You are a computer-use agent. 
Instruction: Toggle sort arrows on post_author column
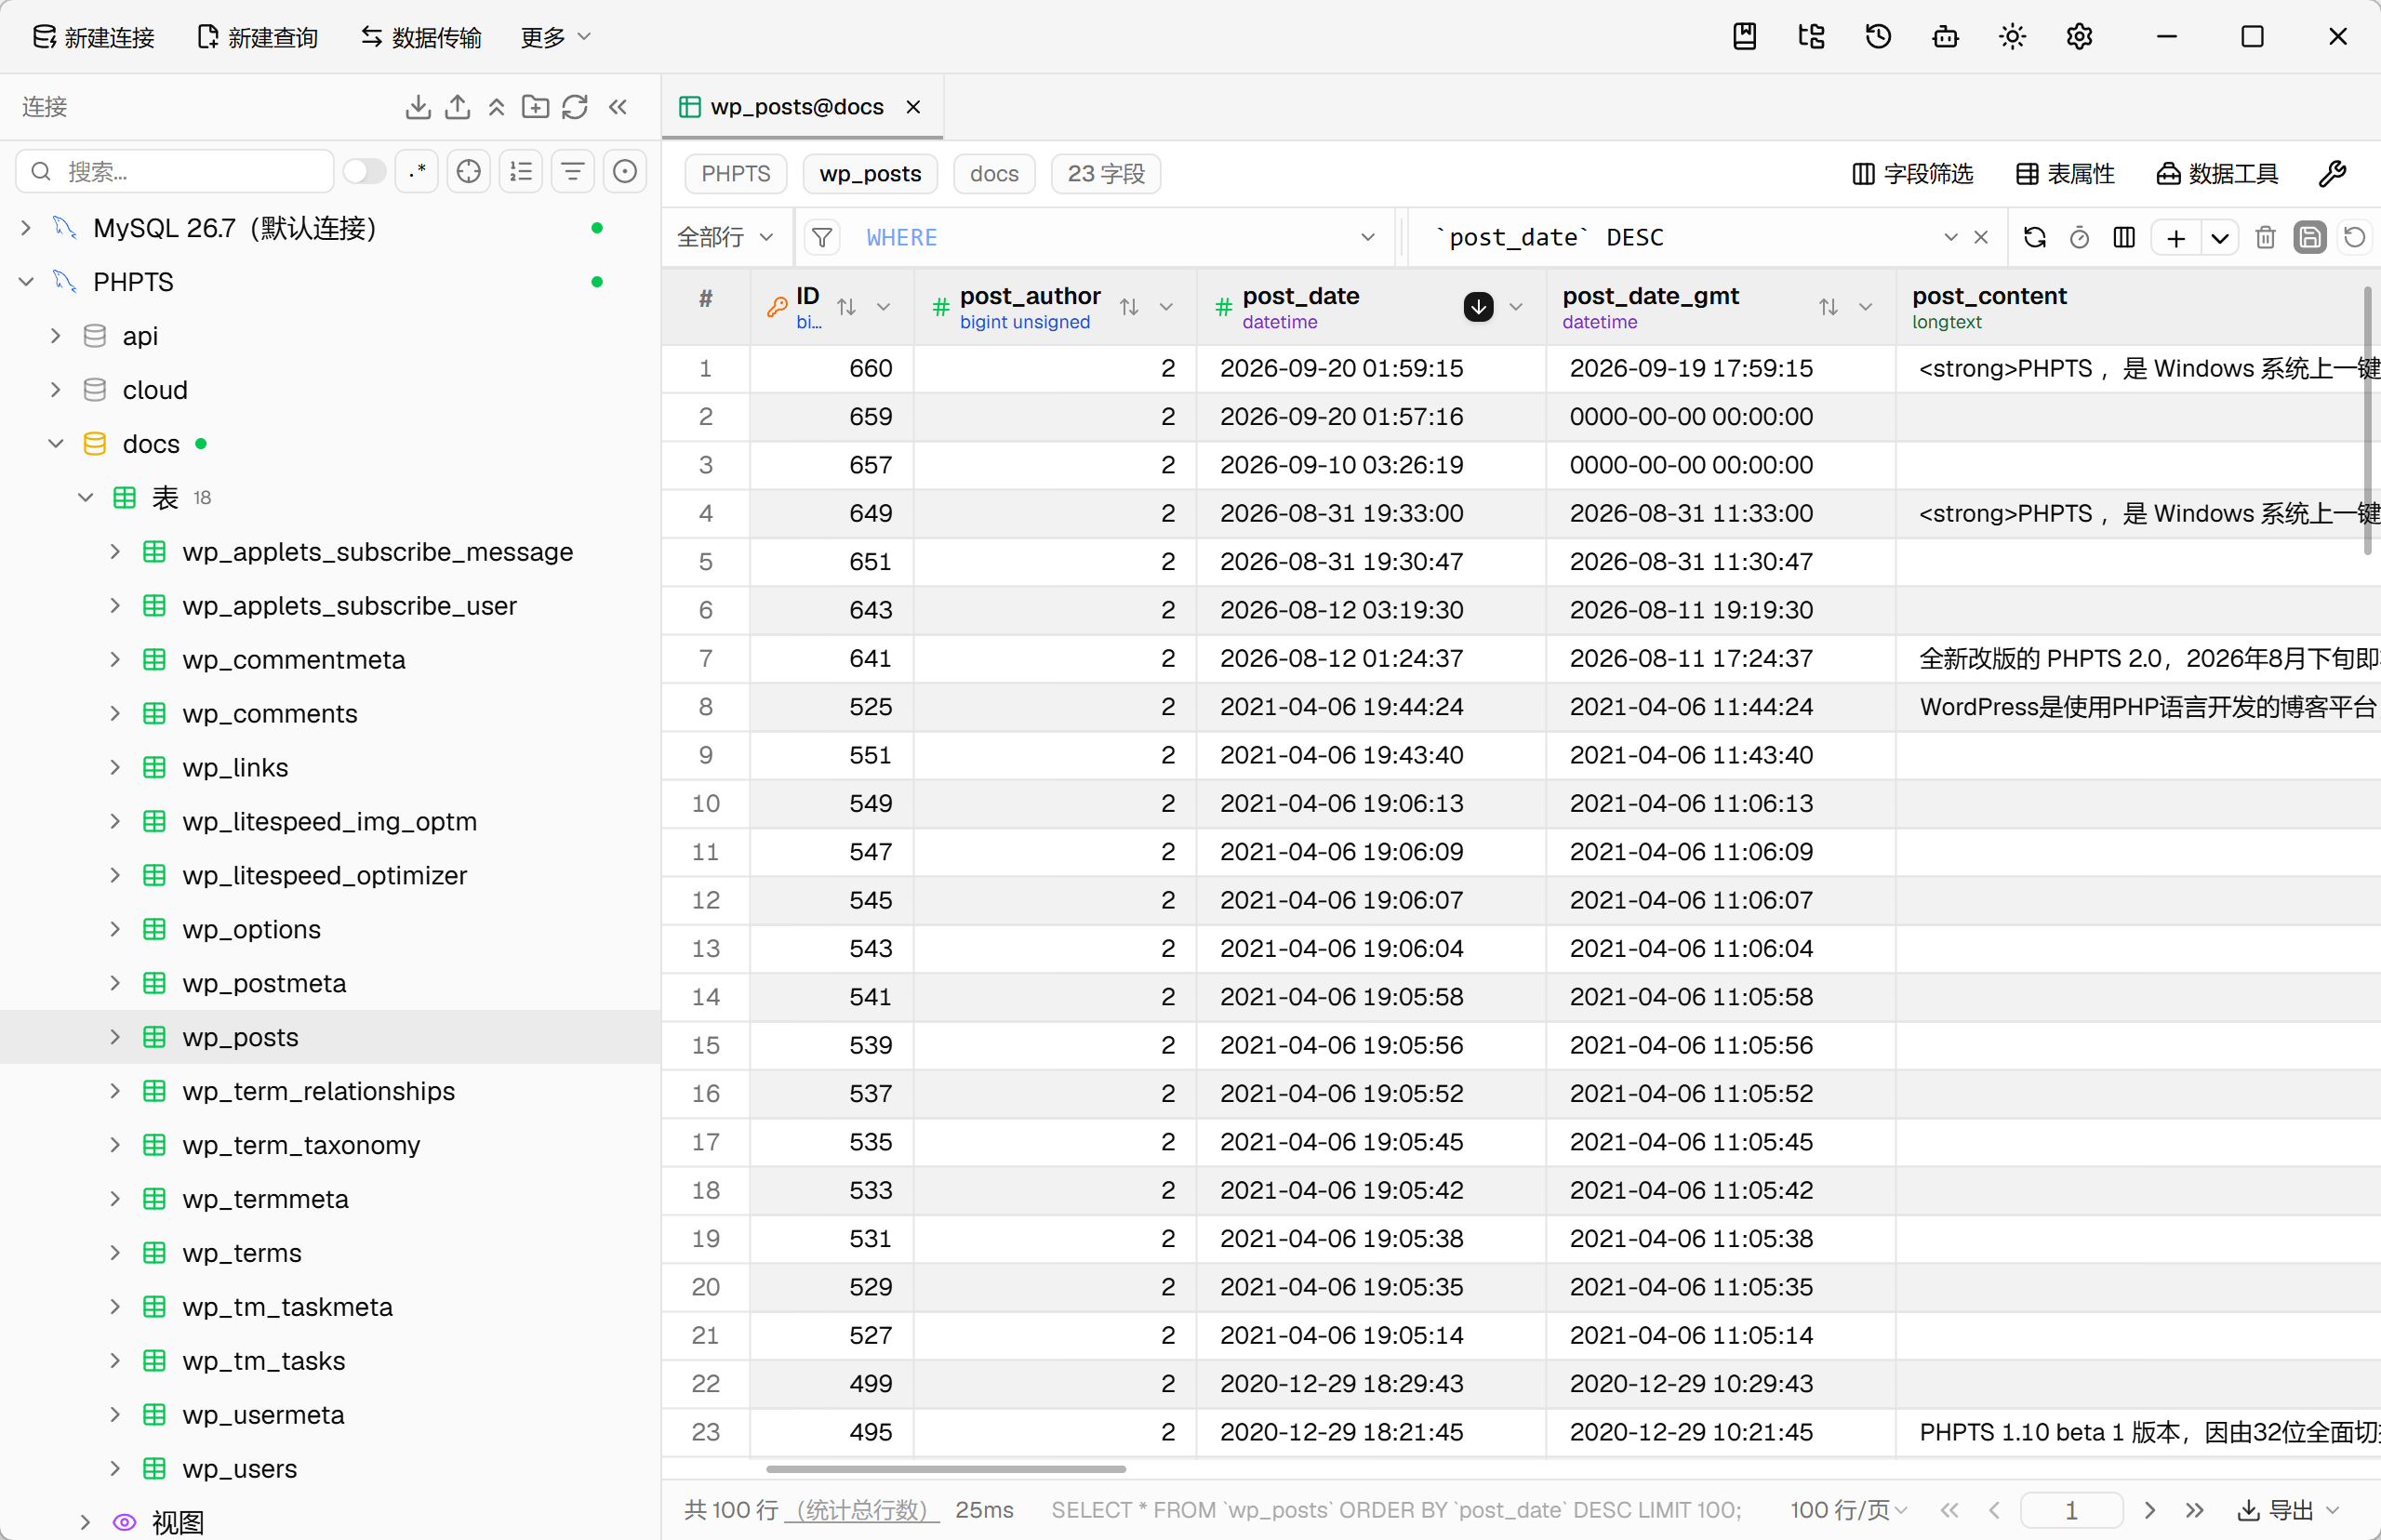1129,307
